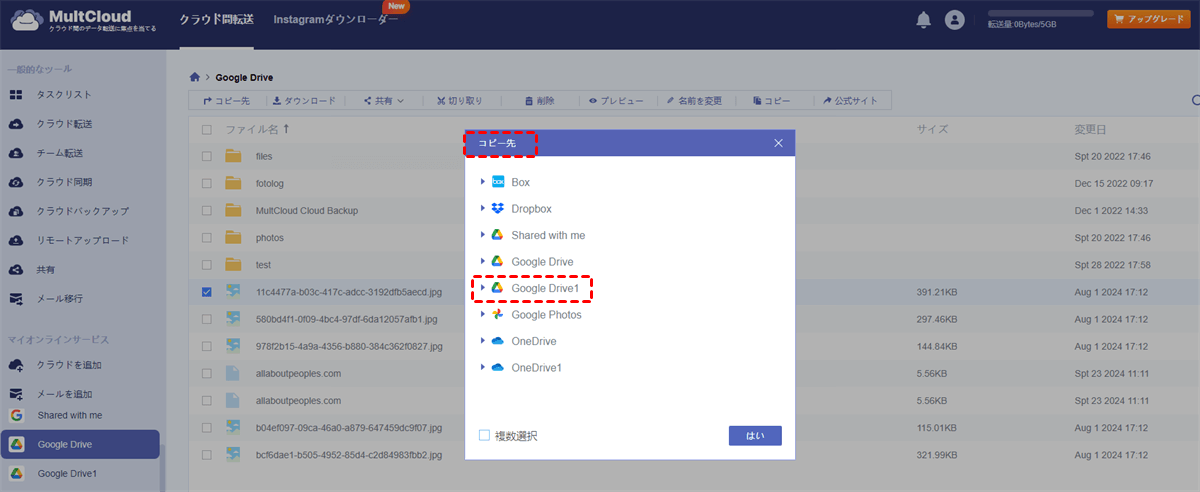Click the コピー先 toolbar button
This screenshot has height=492, width=1200.
click(227, 101)
